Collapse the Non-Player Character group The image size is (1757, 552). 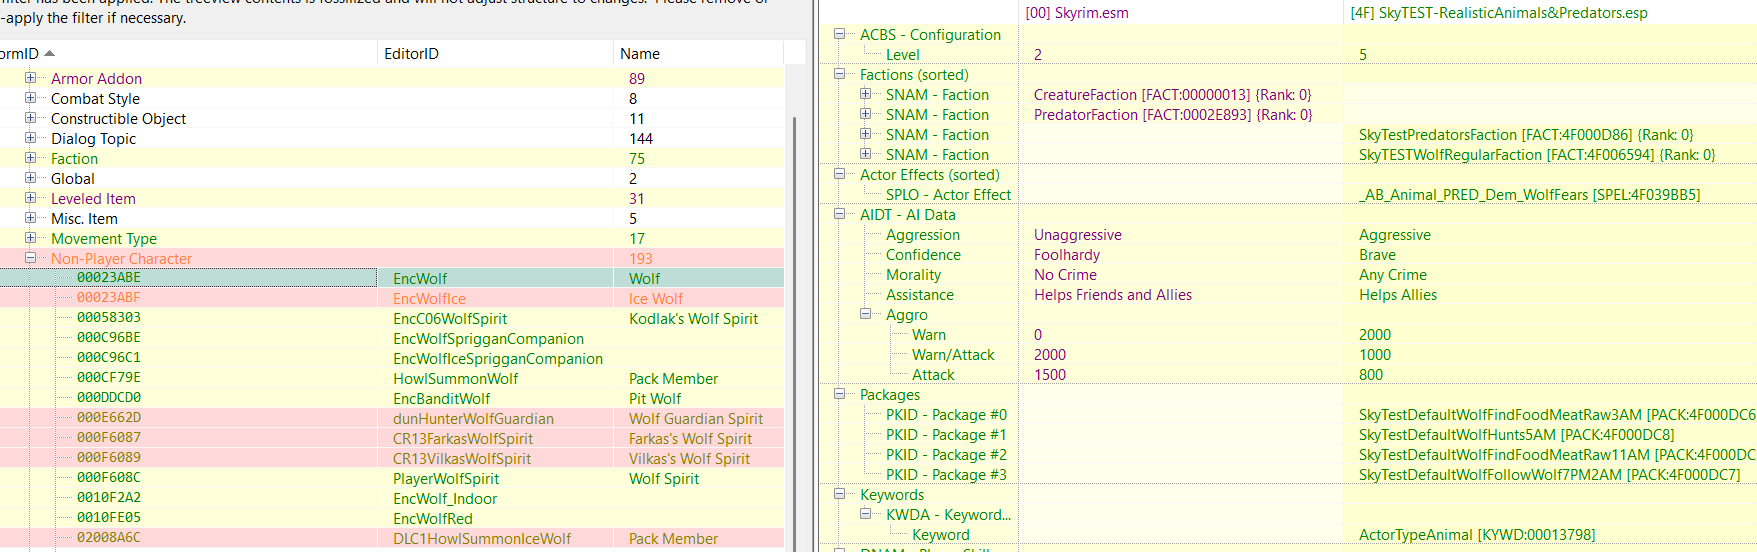(30, 258)
